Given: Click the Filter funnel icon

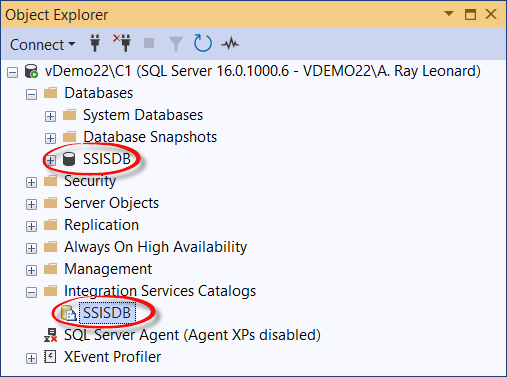Looking at the screenshot, I should point(176,44).
